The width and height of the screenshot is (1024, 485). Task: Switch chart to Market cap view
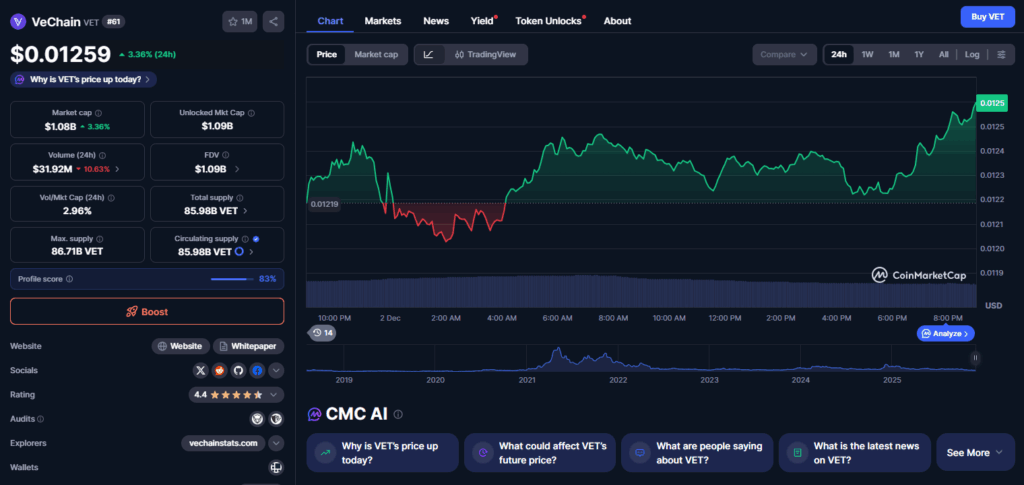pos(375,55)
